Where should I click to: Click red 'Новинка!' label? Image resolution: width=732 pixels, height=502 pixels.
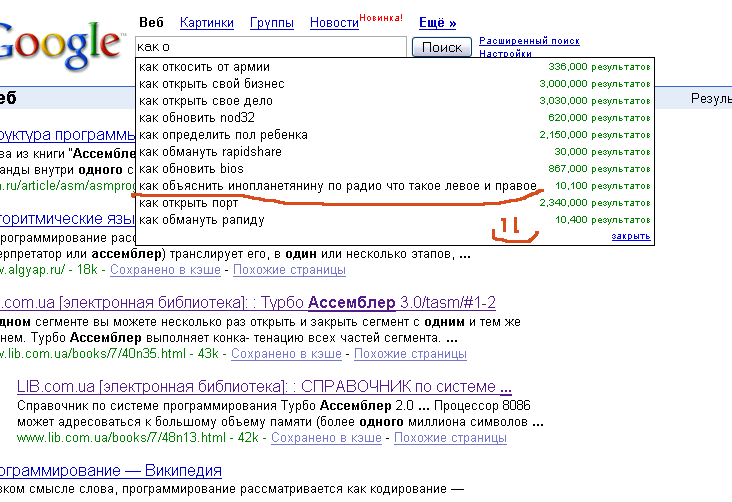pyautogui.click(x=381, y=18)
